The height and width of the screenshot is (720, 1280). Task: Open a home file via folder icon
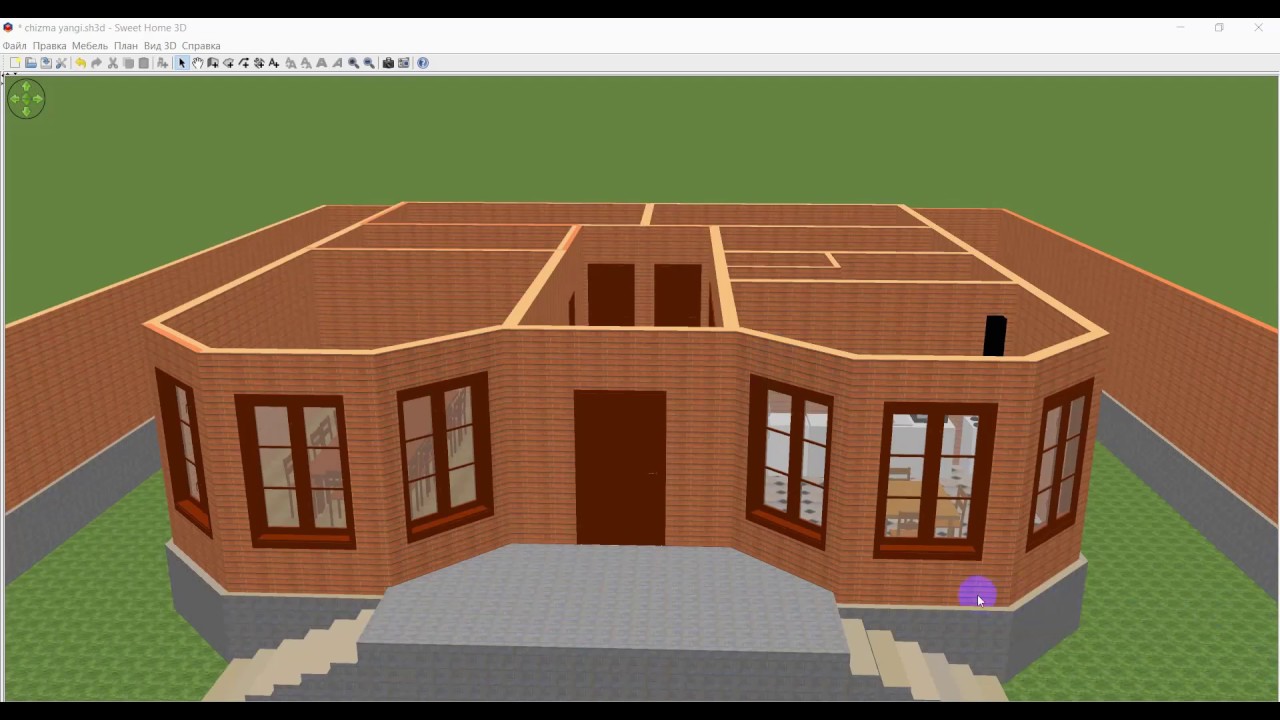click(x=30, y=63)
